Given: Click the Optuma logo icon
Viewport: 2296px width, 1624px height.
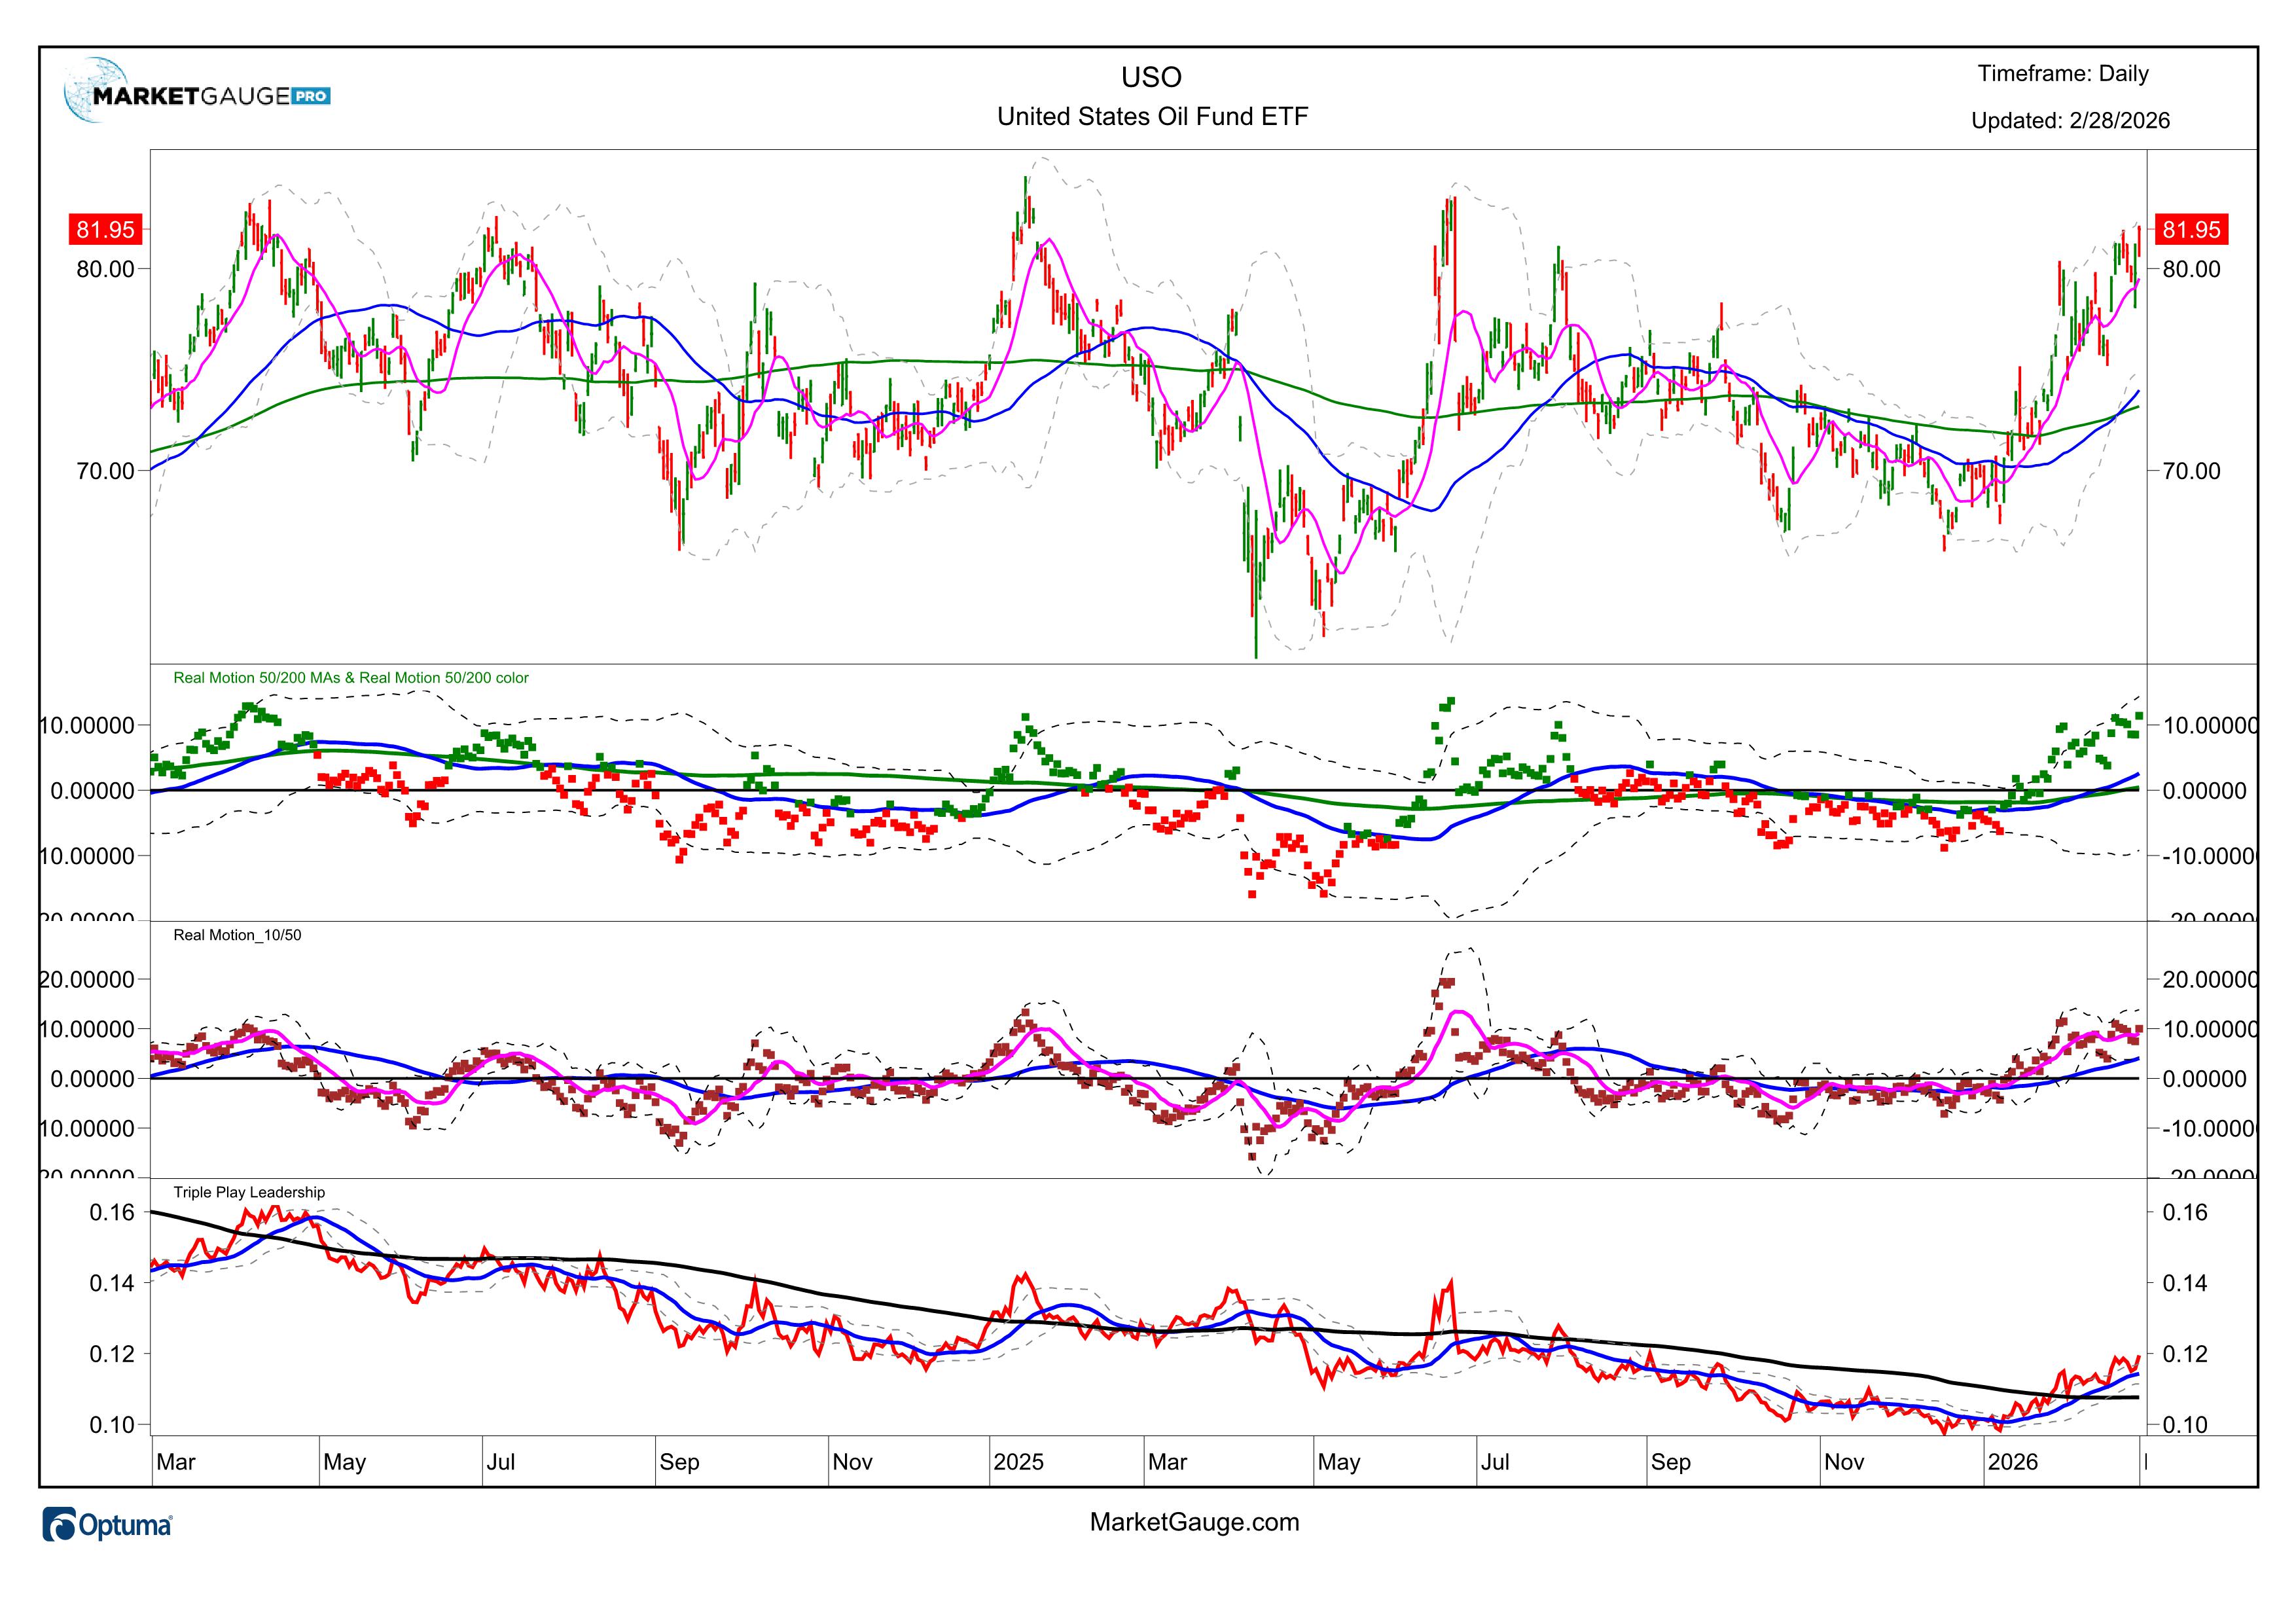Looking at the screenshot, I should point(59,1525).
